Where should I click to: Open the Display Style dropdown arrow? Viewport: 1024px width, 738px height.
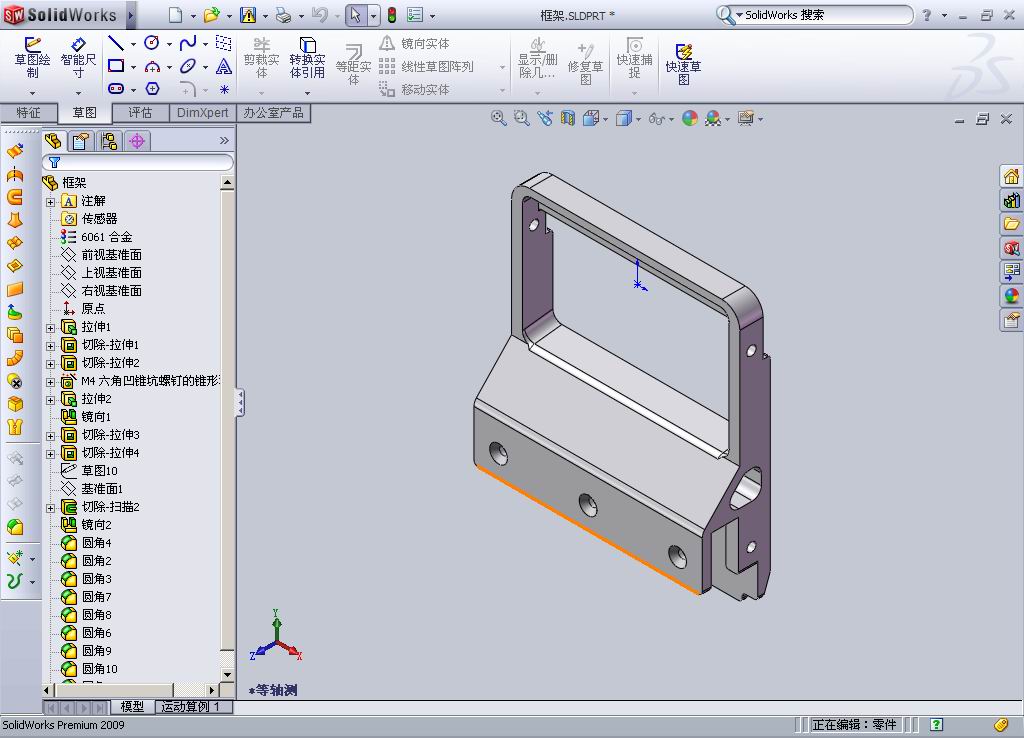coord(638,119)
